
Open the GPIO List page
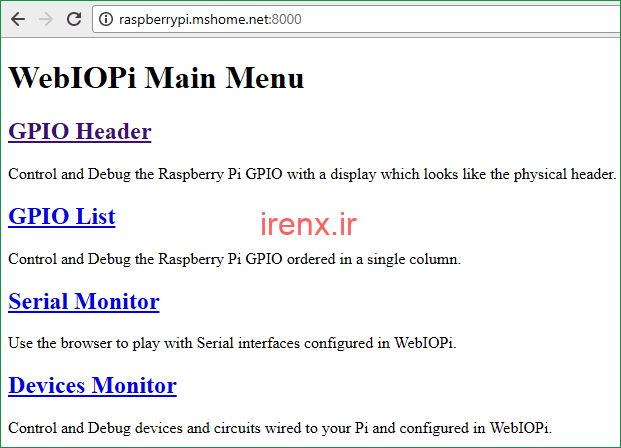click(x=62, y=216)
